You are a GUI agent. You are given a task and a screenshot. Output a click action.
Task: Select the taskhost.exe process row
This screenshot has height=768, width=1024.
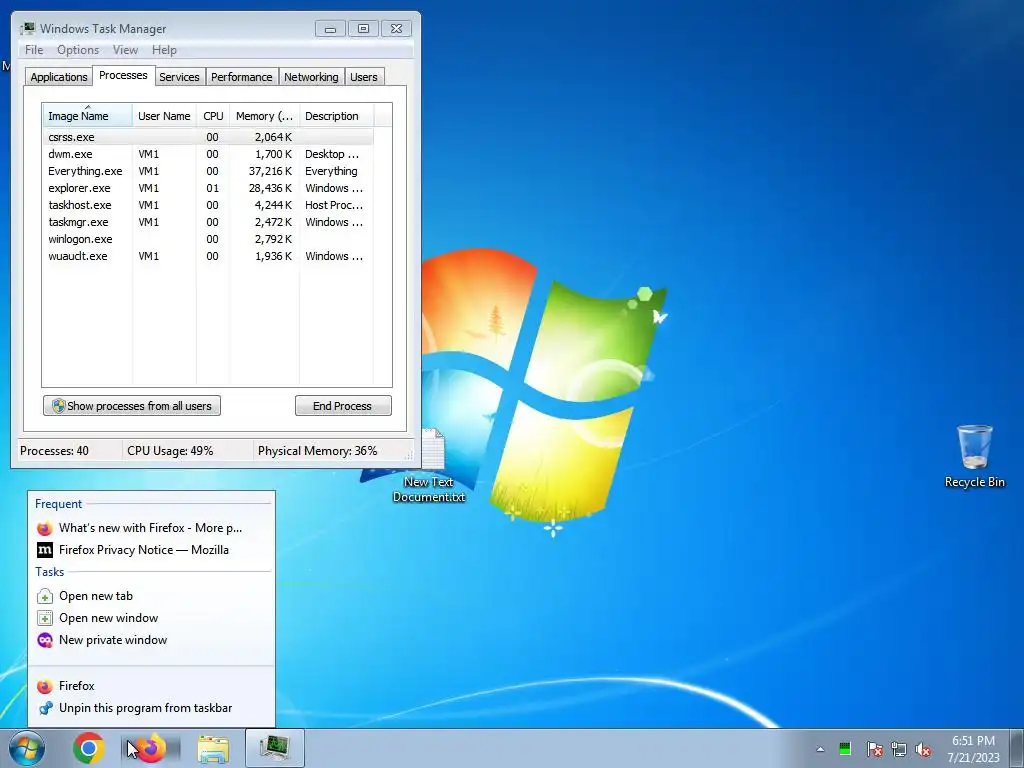tap(208, 205)
